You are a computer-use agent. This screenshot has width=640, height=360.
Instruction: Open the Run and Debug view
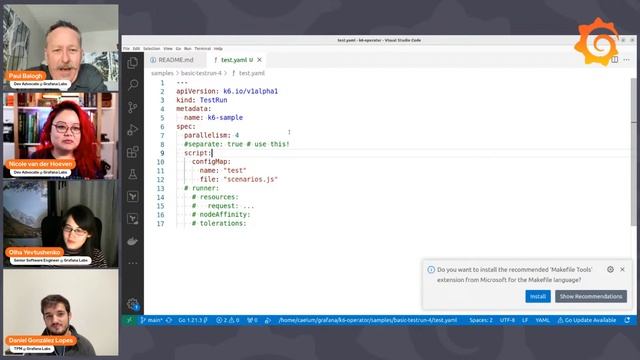coord(133,130)
